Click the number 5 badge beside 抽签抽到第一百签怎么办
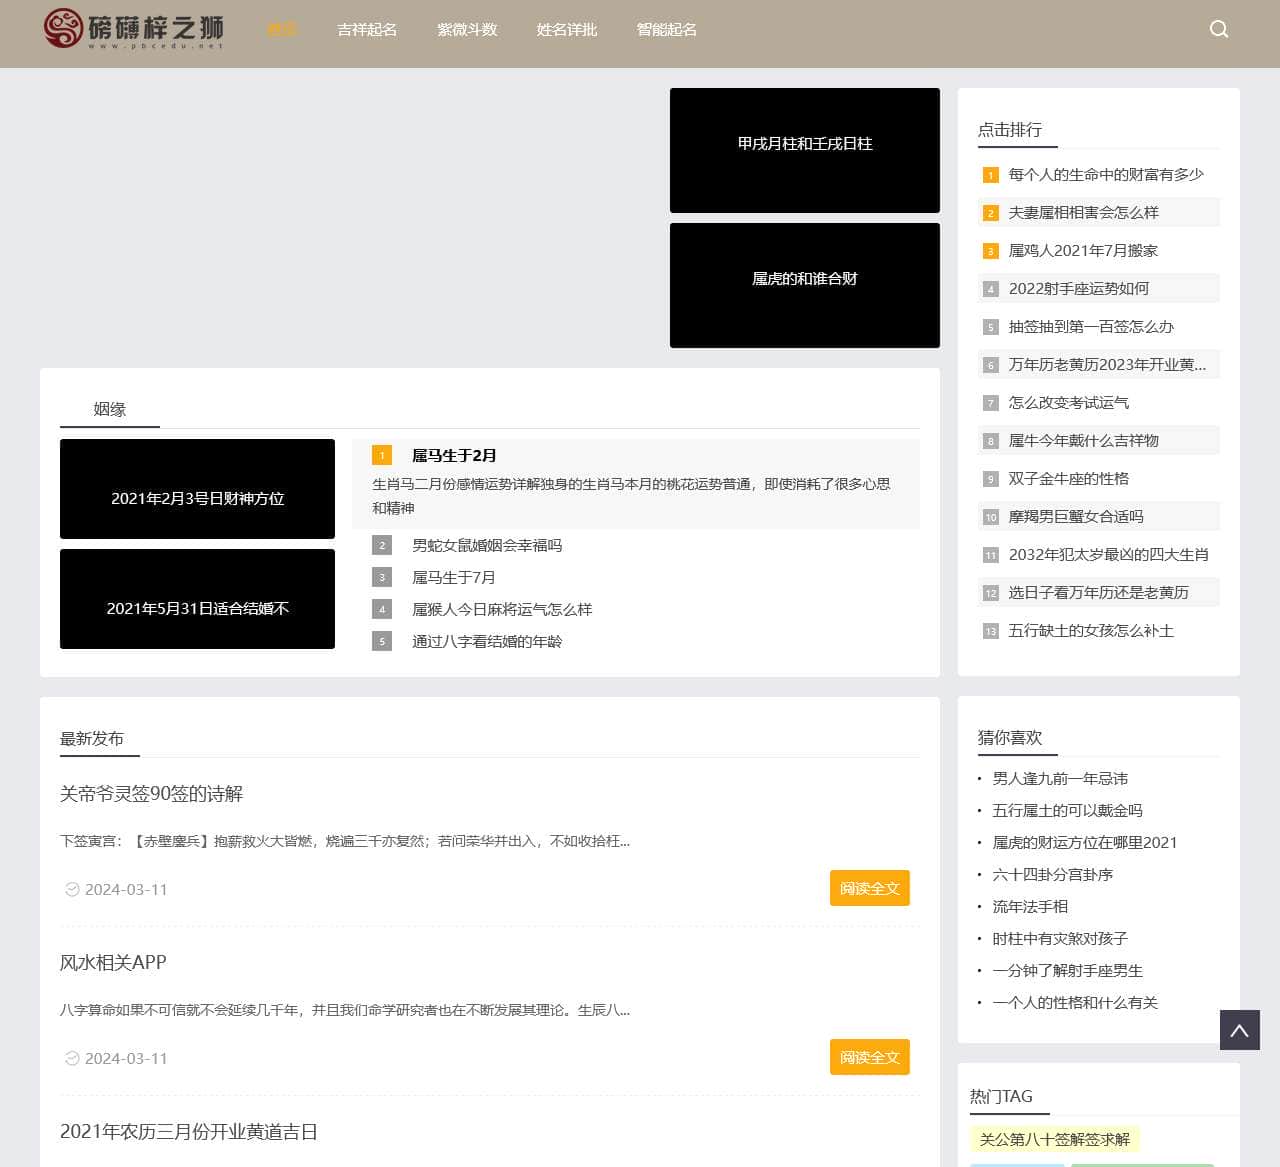1280x1167 pixels. point(990,327)
